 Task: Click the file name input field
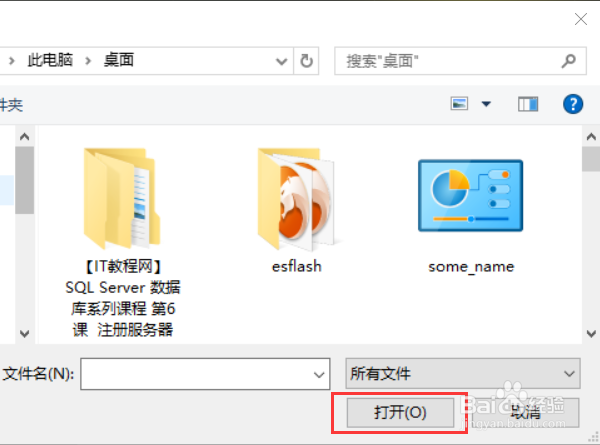205,374
